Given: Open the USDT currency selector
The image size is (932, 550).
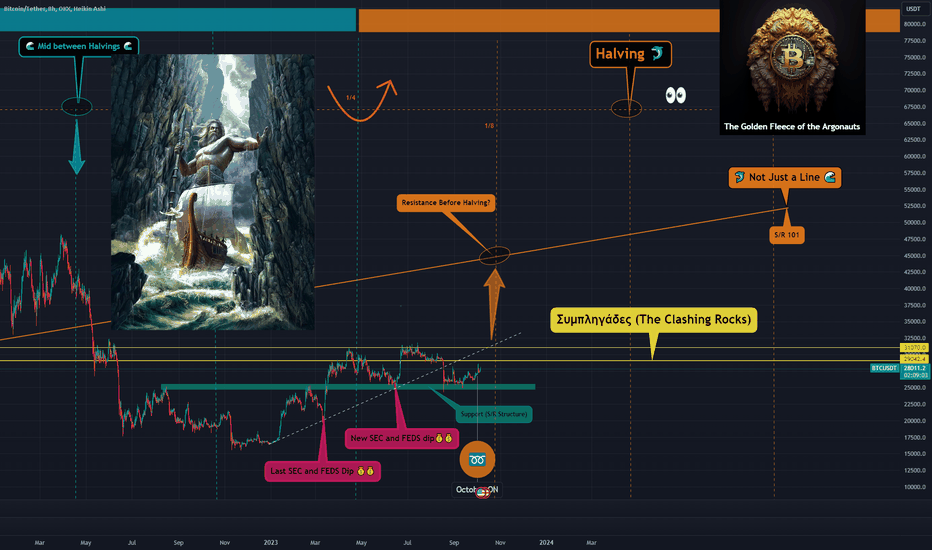Looking at the screenshot, I should pyautogui.click(x=913, y=8).
